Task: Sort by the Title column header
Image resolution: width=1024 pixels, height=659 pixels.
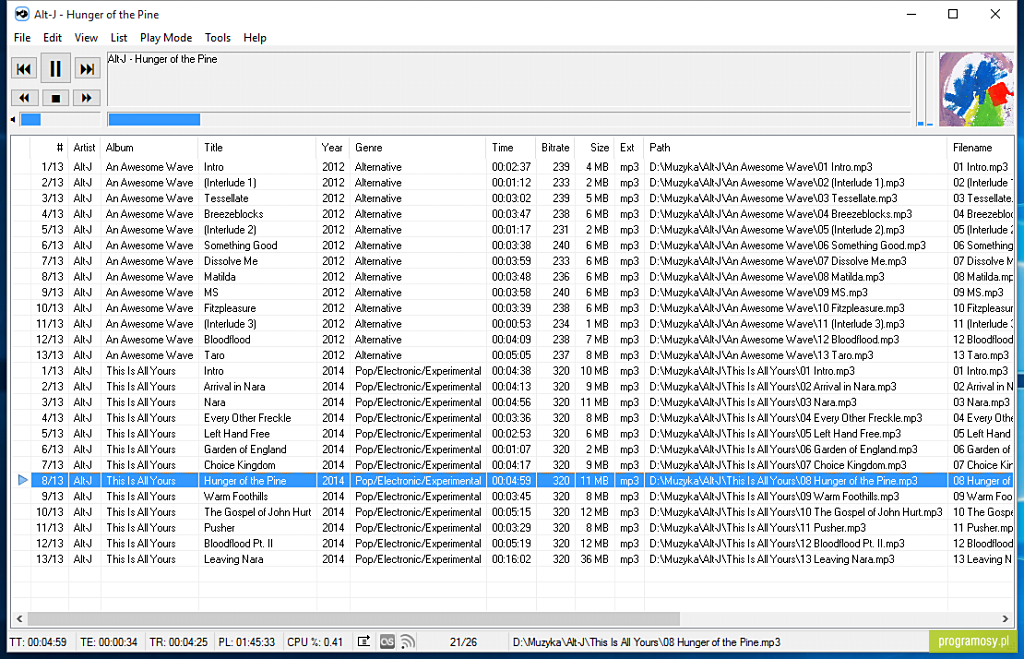Action: click(x=257, y=148)
